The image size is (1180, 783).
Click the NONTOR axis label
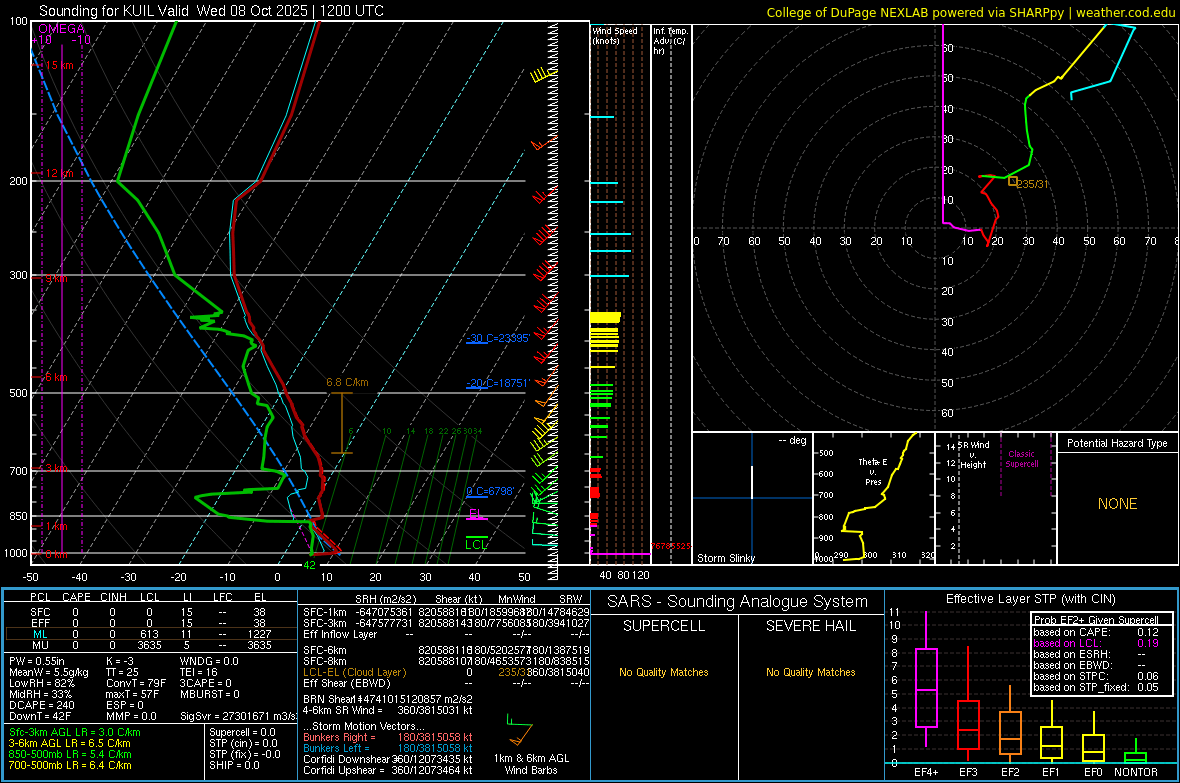(x=1136, y=772)
